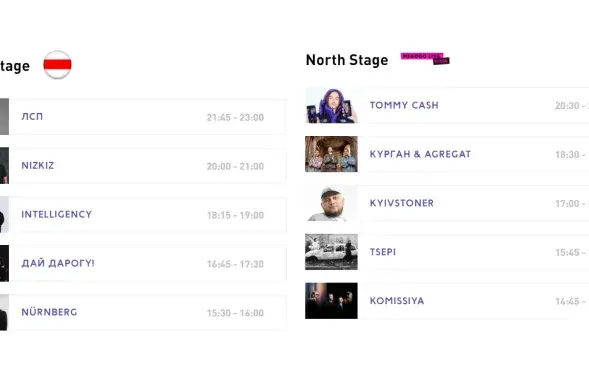589x380 pixels.
Task: Select the ЛСП artist name
Action: click(x=32, y=117)
